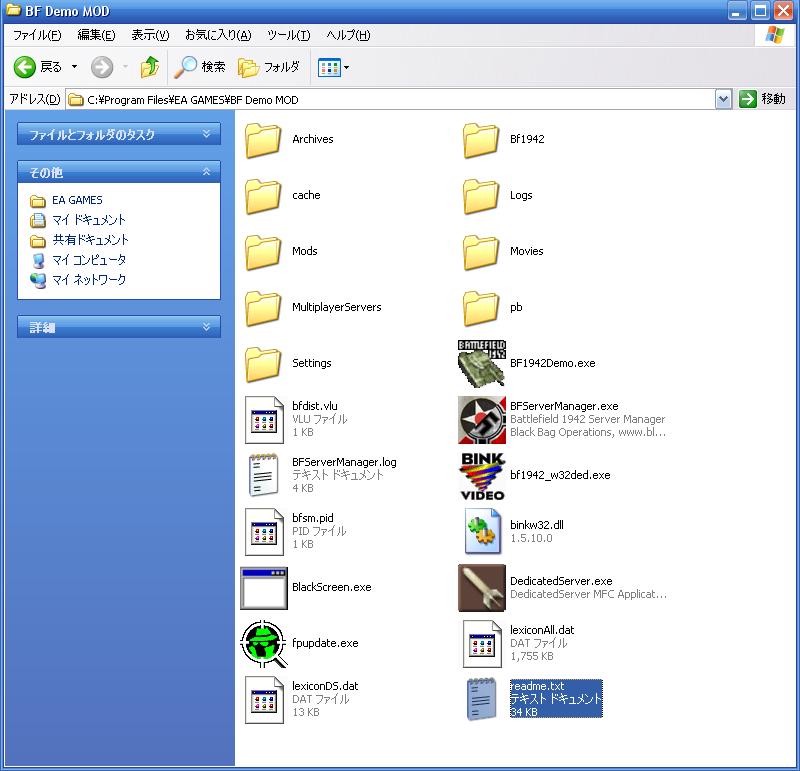Image resolution: width=800 pixels, height=771 pixels.
Task: Click the "VLU ファイル" type text
Action: click(319, 419)
